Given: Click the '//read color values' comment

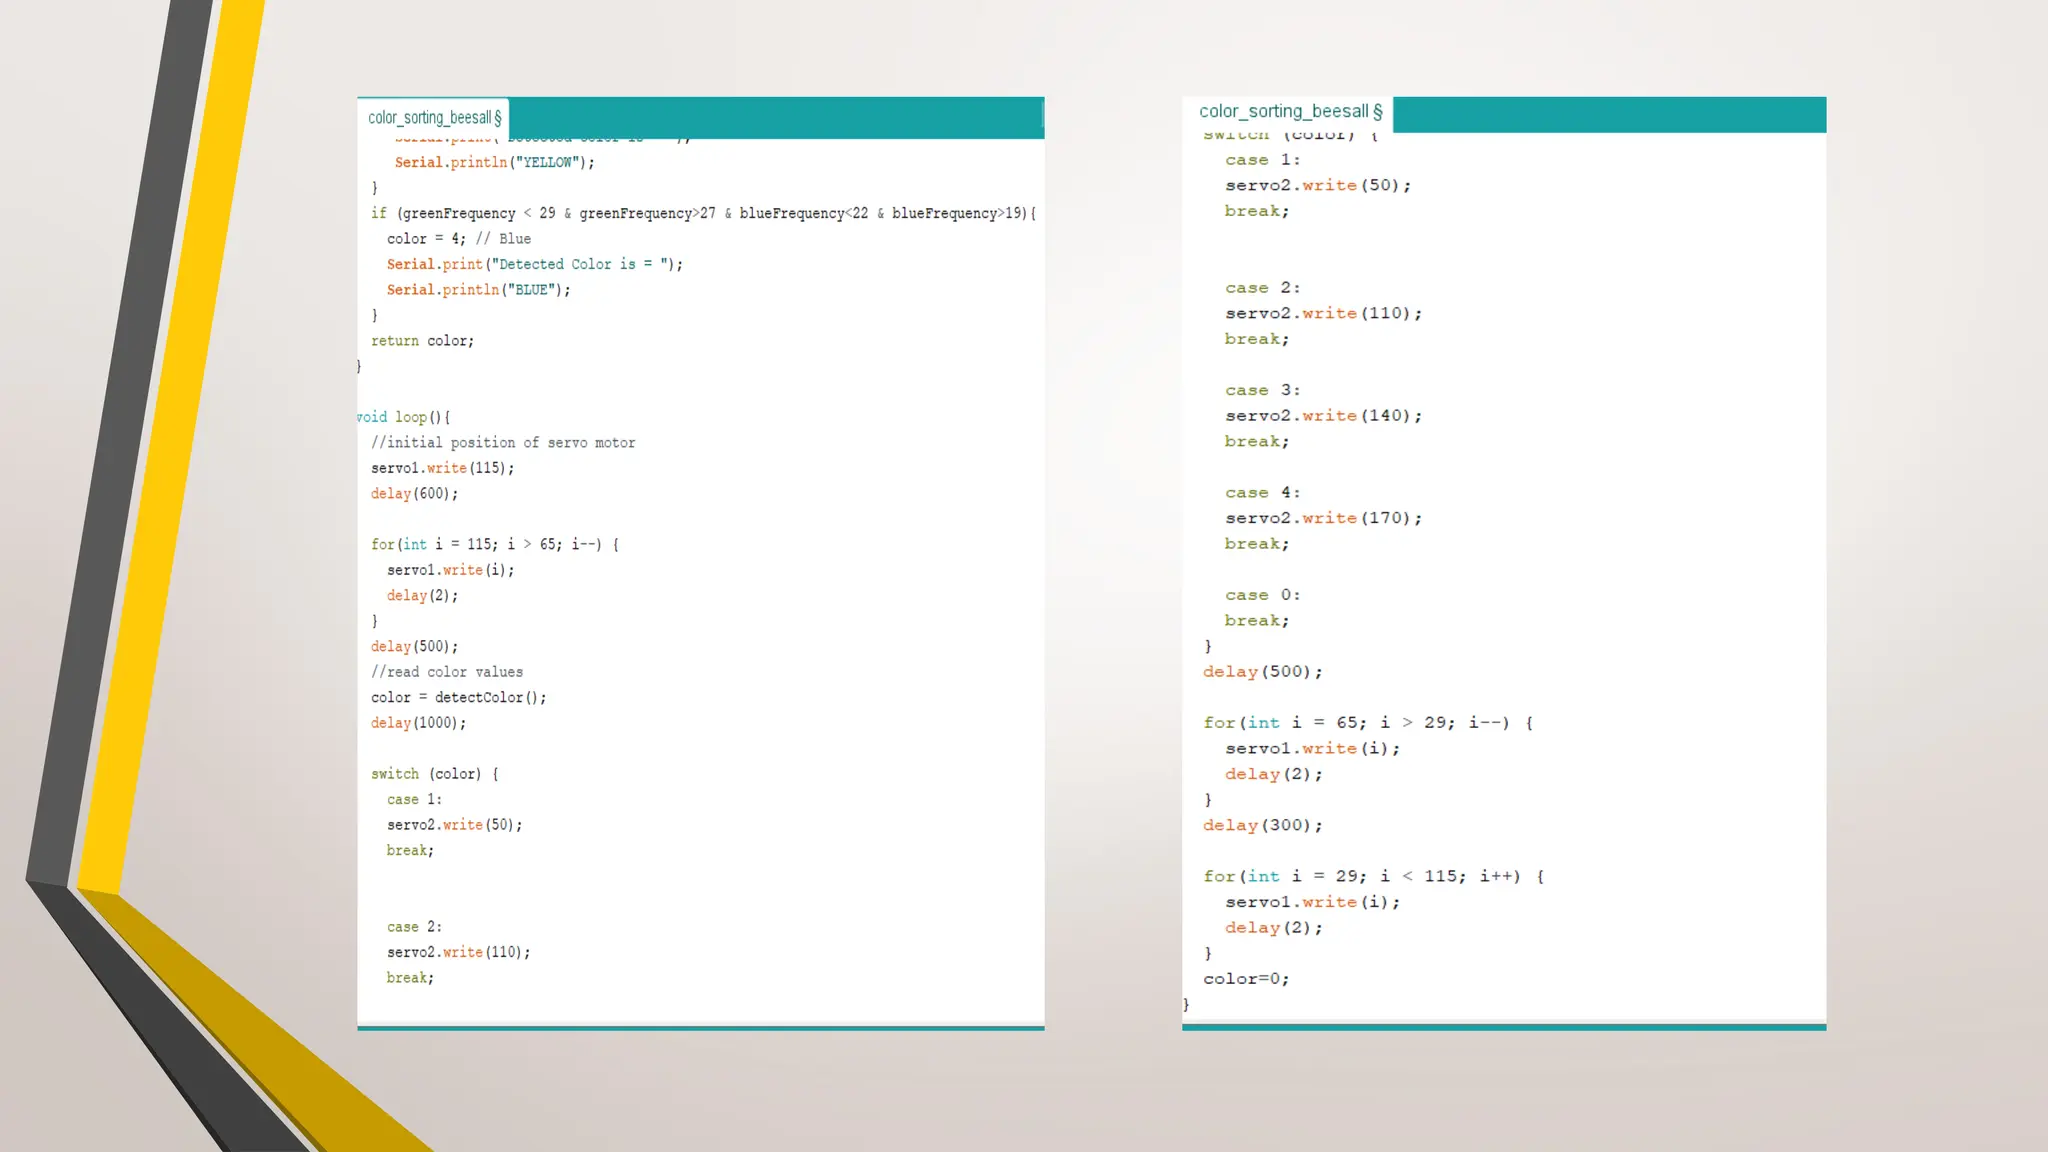Looking at the screenshot, I should [x=447, y=672].
